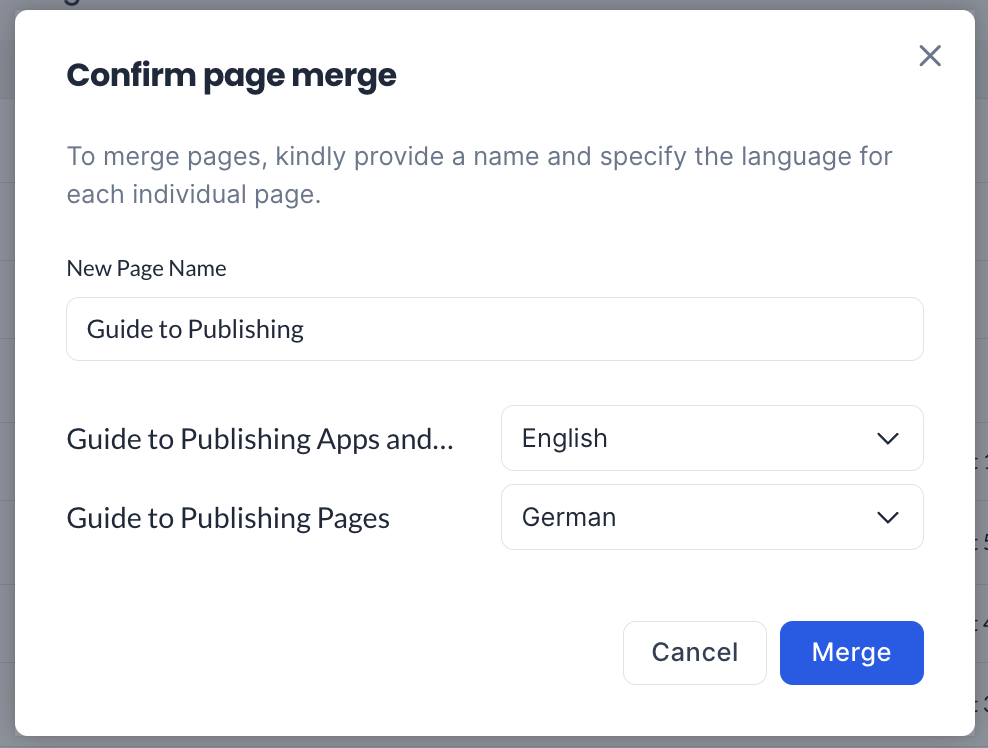
Task: Click the 'Confirm page merge' heading
Action: pos(231,76)
